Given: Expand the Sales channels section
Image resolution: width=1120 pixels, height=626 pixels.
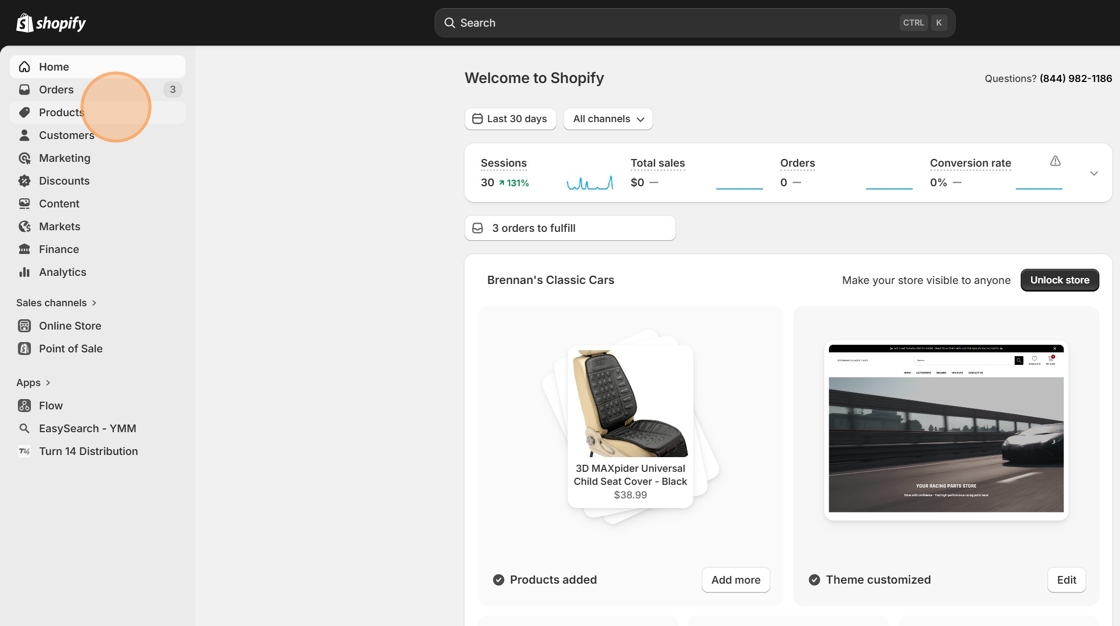Looking at the screenshot, I should pyautogui.click(x=56, y=303).
